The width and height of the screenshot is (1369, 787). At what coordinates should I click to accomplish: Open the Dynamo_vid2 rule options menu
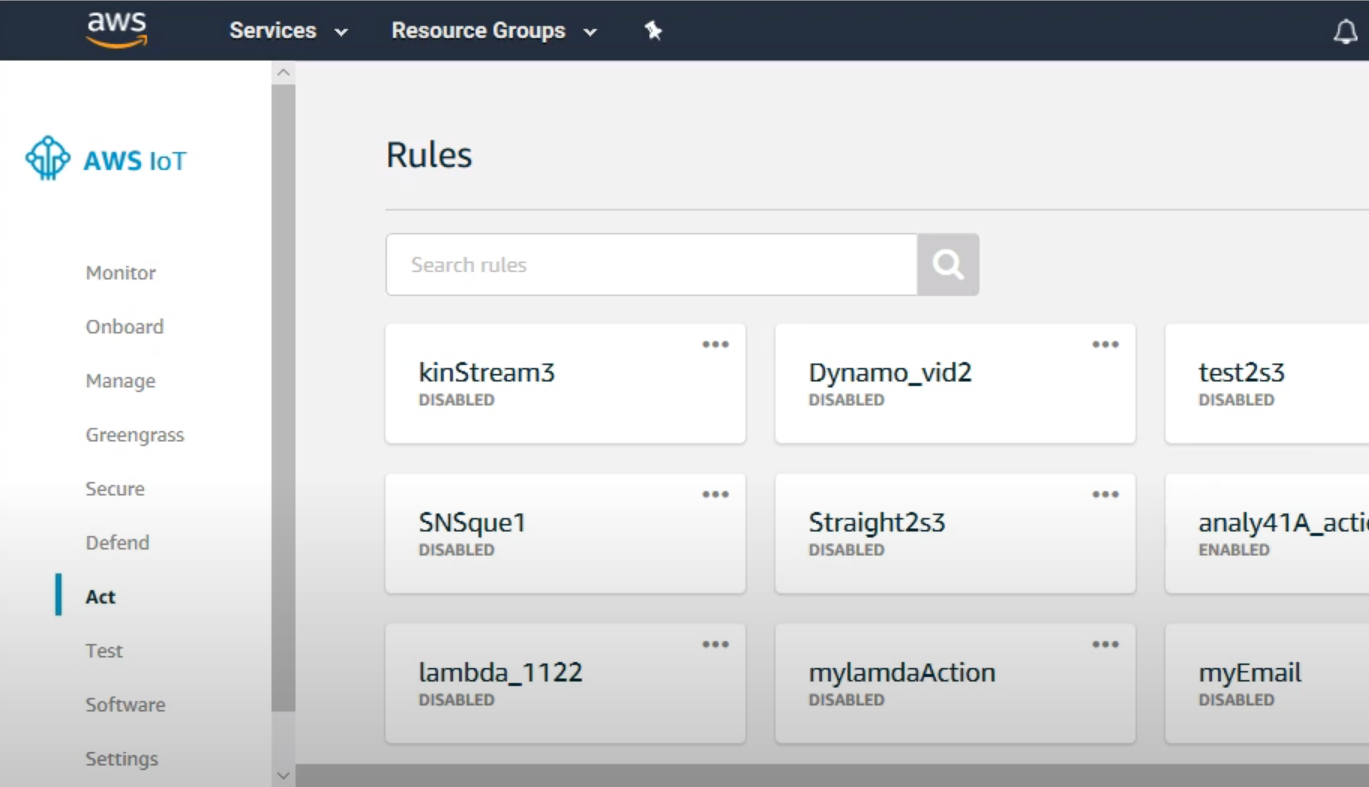pyautogui.click(x=1105, y=345)
